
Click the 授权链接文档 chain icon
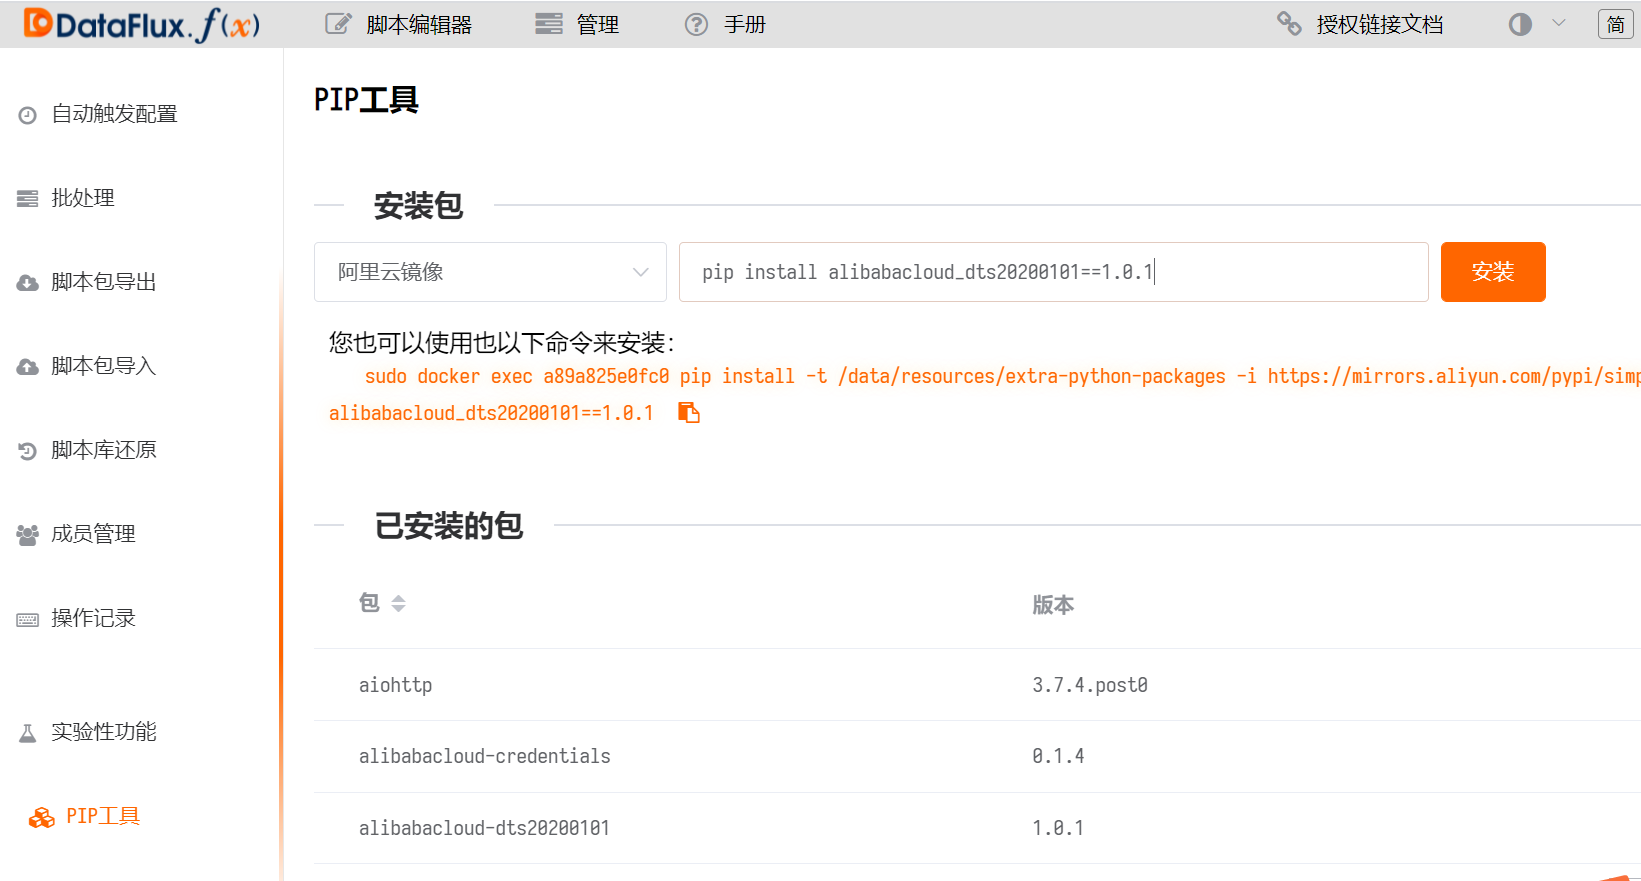[x=1289, y=23]
